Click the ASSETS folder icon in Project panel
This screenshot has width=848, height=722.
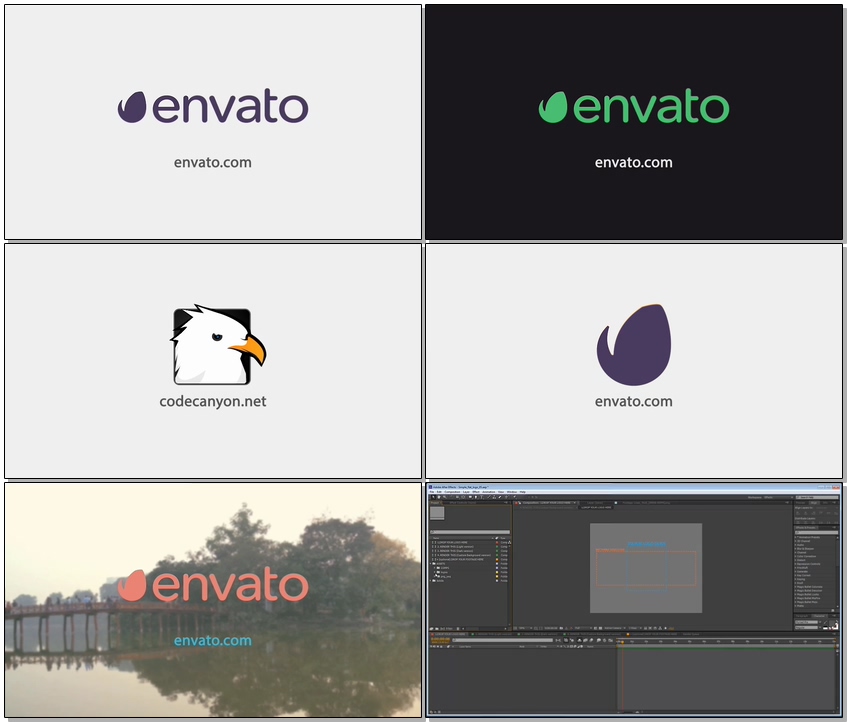[434, 564]
